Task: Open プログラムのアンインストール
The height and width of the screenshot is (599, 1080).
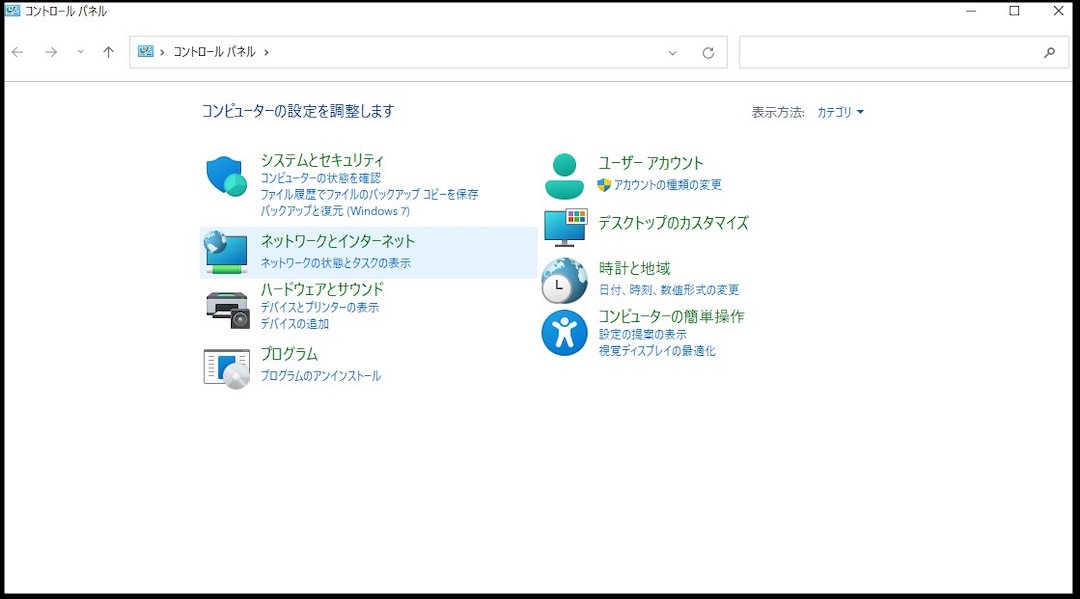Action: tap(319, 375)
